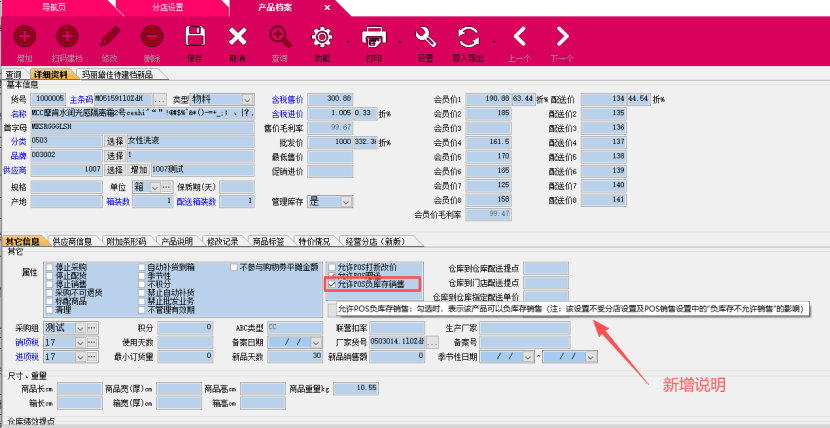Click 增加 button in the 供应商 row

tap(139, 170)
